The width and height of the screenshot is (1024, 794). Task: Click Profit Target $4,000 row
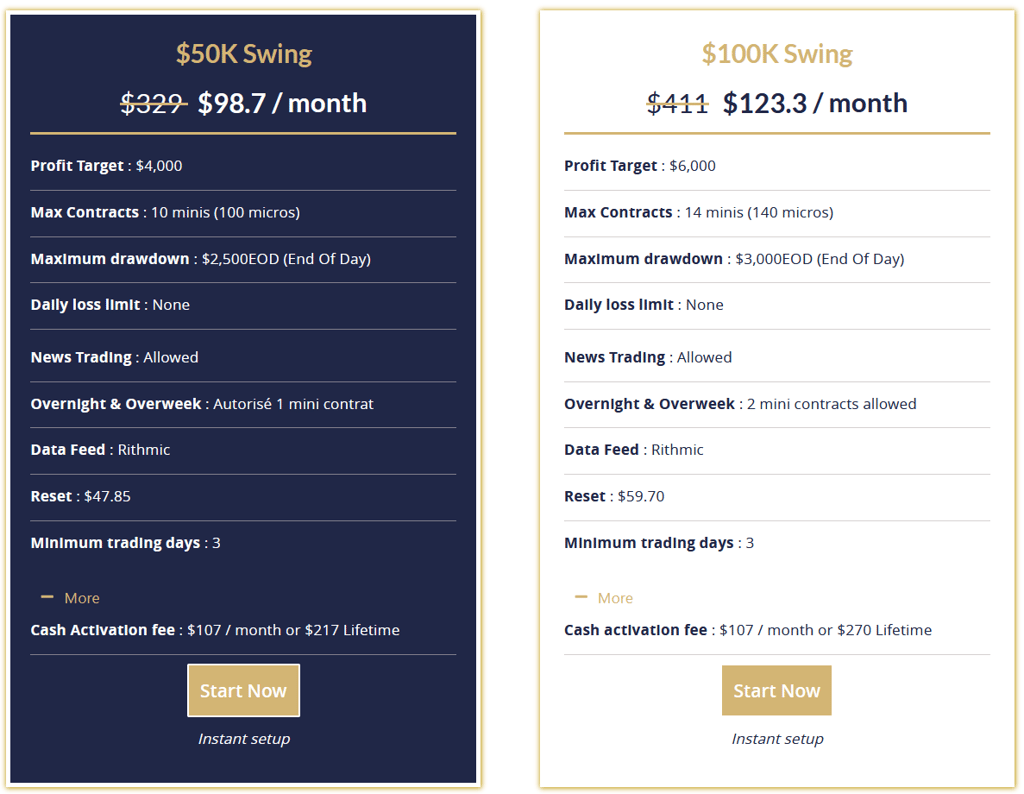tap(243, 166)
